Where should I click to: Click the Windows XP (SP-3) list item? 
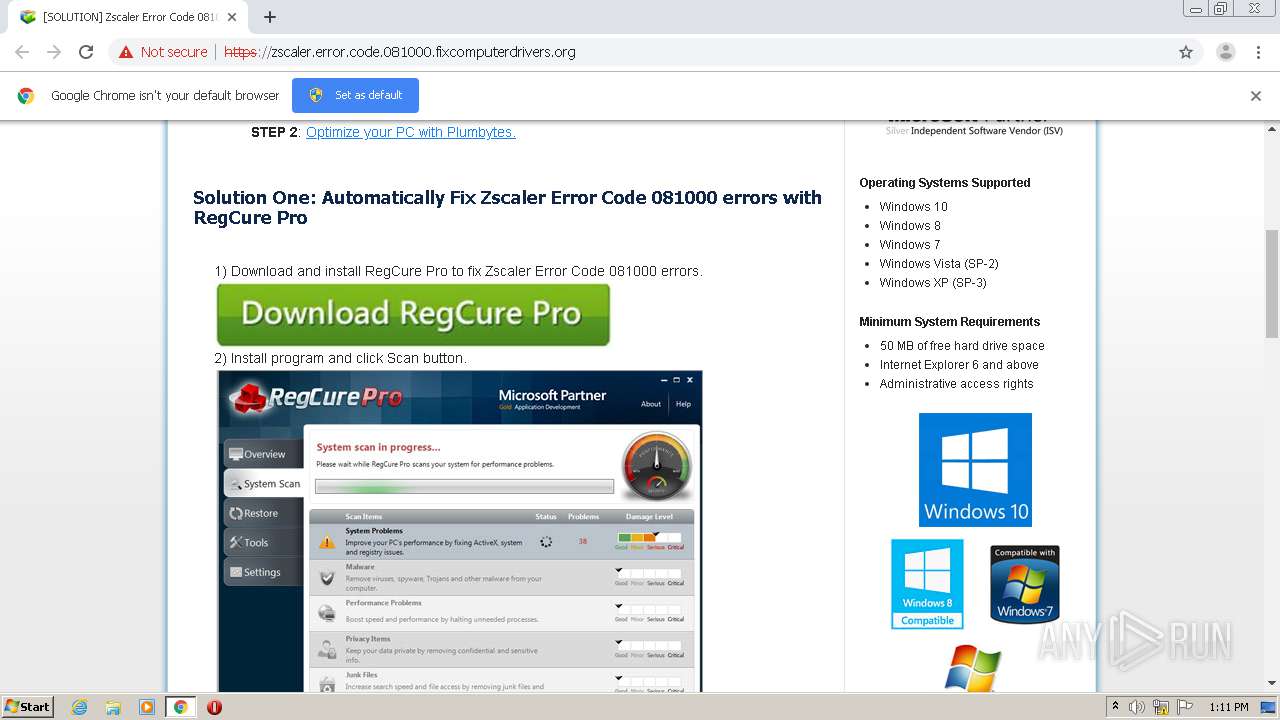(933, 283)
